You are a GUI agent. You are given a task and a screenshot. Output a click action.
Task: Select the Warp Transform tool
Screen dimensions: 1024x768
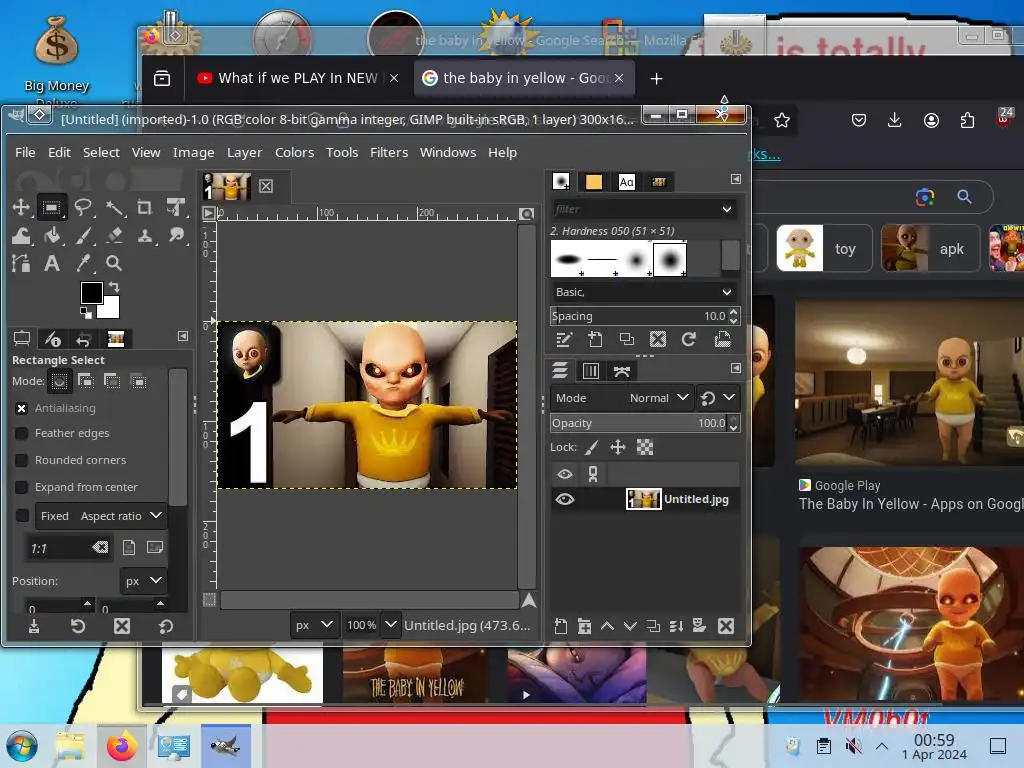pos(21,236)
